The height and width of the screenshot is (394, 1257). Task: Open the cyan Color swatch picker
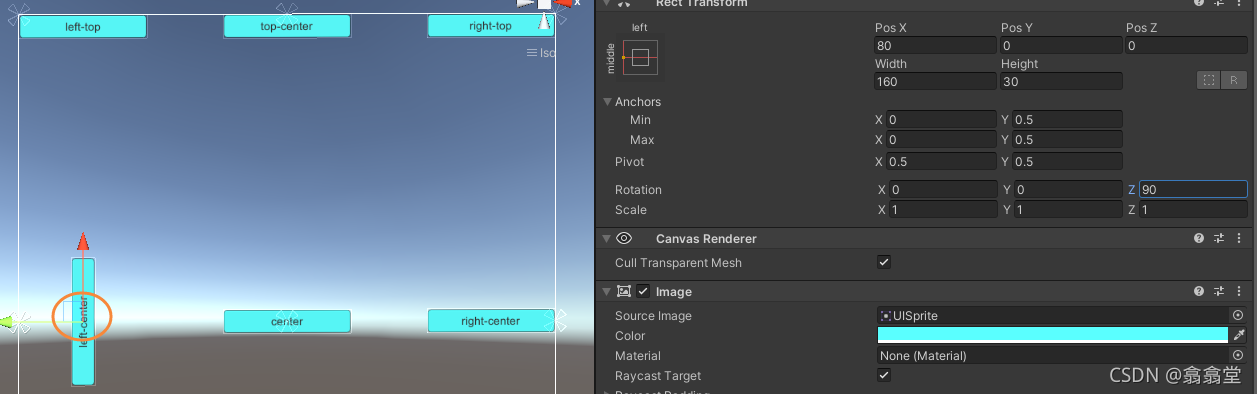[x=1052, y=336]
